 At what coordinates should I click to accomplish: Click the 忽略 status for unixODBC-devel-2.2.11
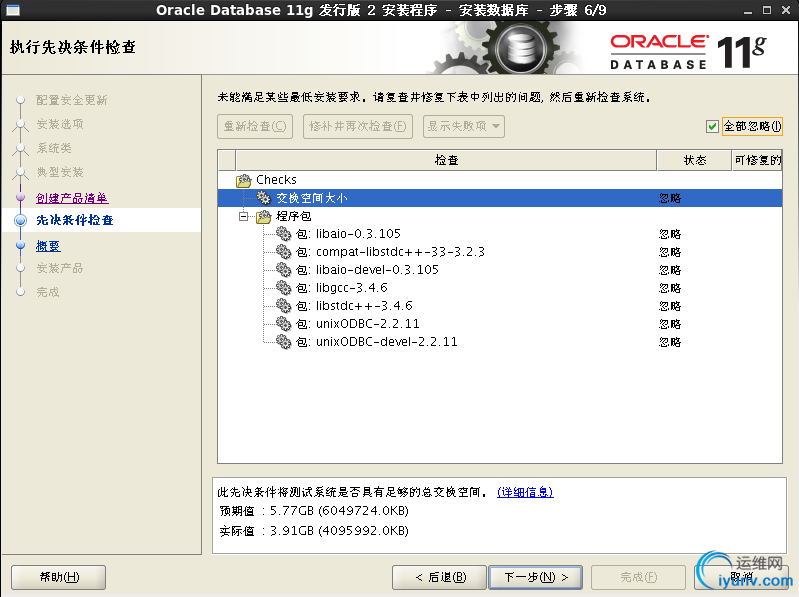[x=670, y=342]
